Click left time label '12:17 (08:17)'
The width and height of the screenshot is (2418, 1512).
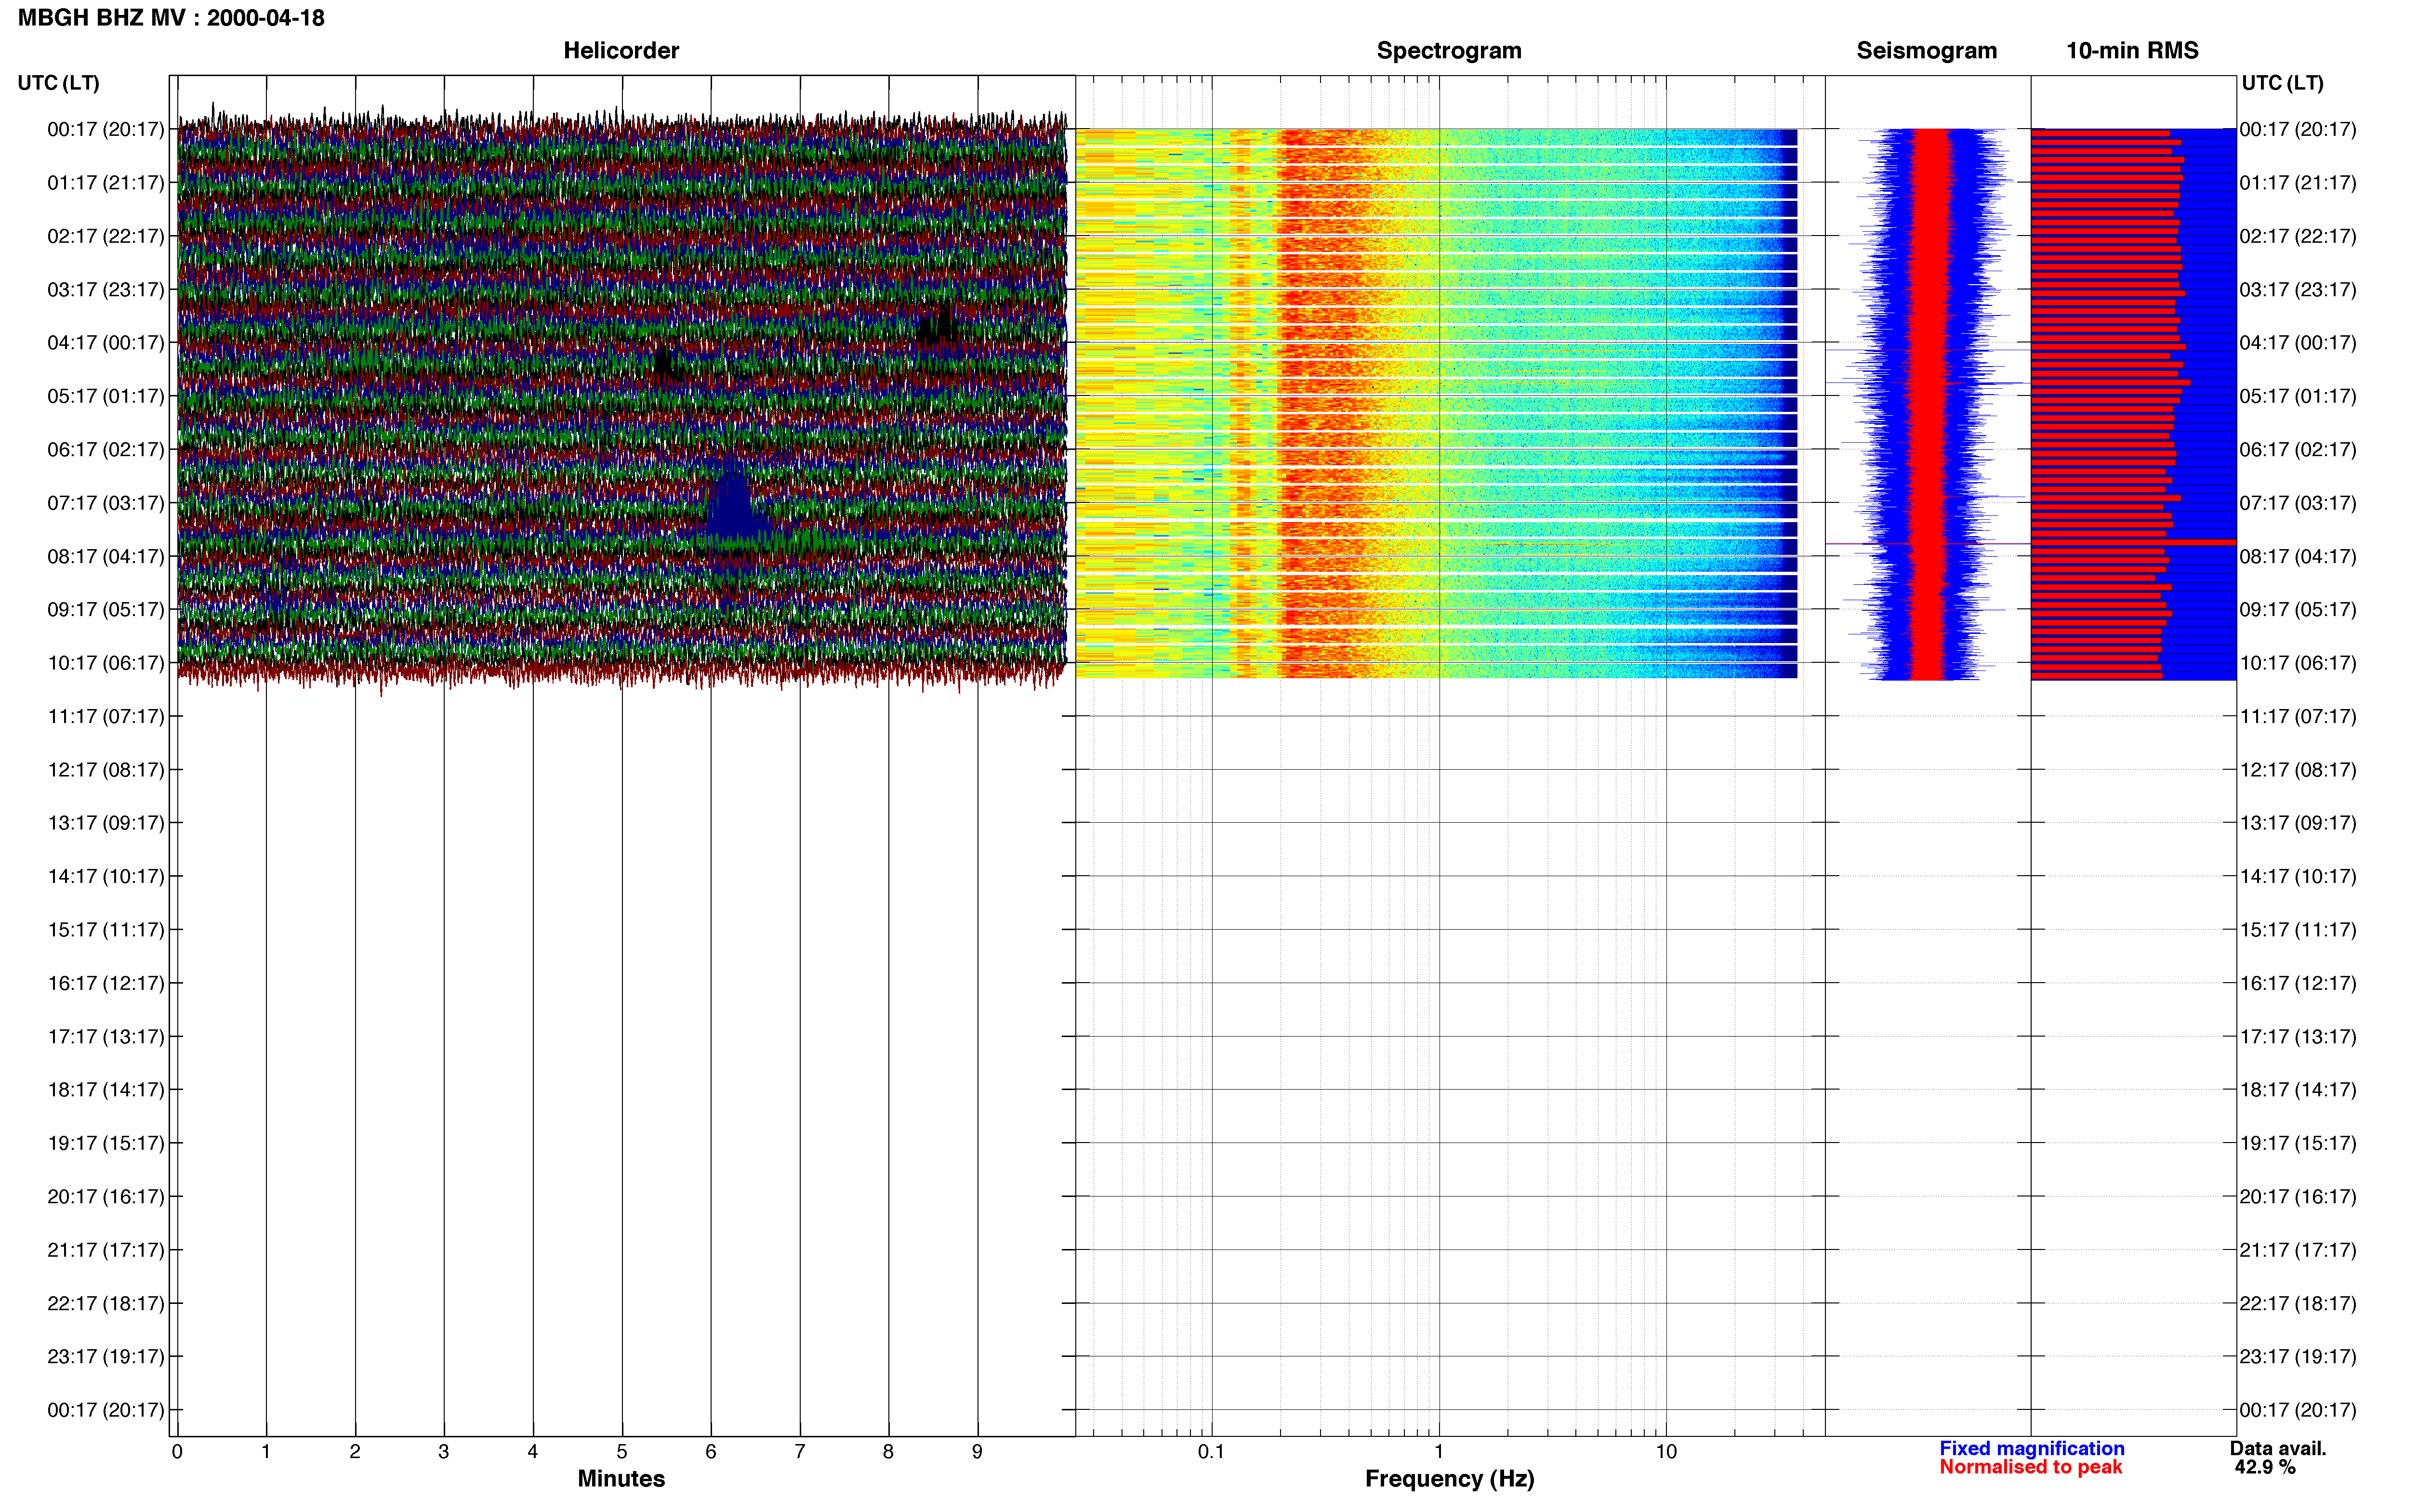point(106,770)
